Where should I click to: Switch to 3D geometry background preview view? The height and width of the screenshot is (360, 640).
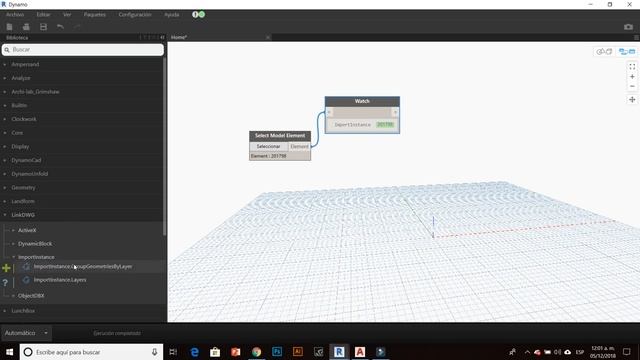(604, 51)
